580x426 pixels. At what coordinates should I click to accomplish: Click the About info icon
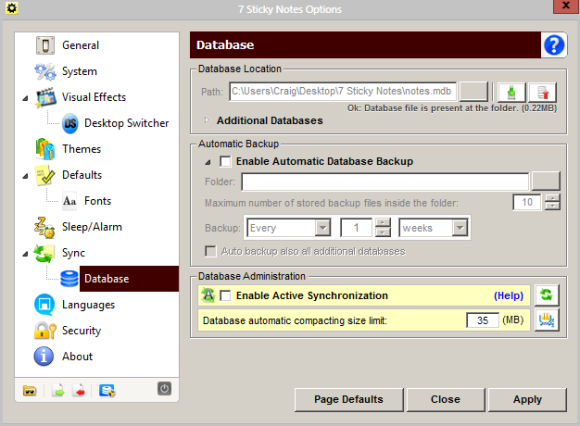44,356
